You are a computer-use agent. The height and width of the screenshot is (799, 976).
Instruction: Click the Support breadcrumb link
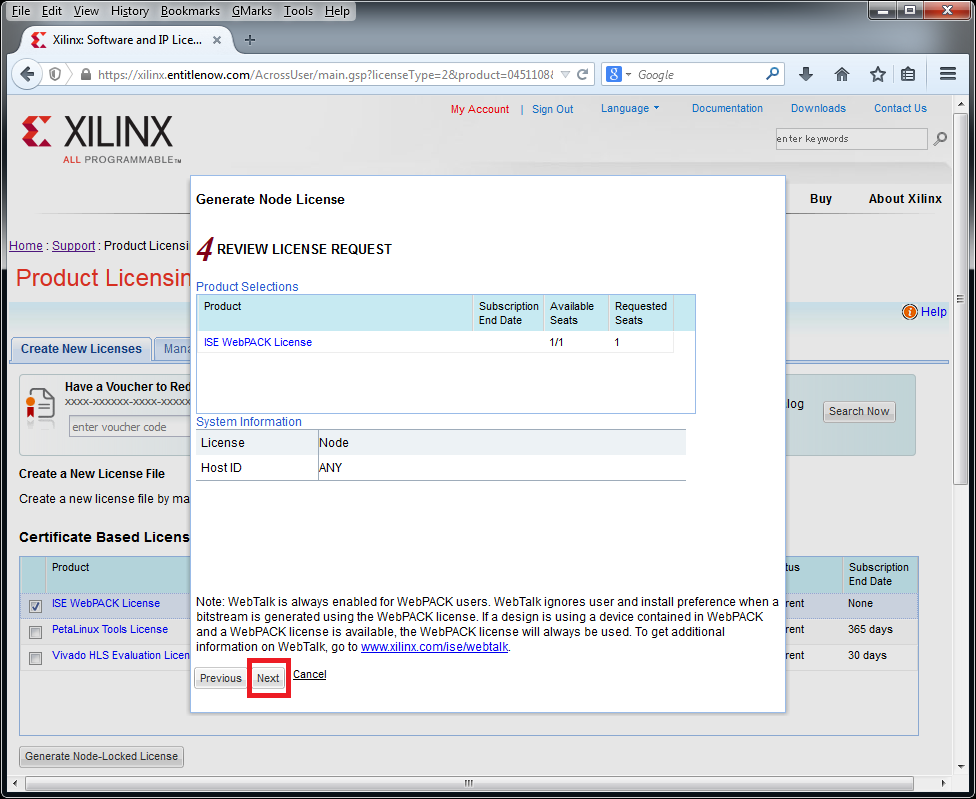(x=73, y=246)
